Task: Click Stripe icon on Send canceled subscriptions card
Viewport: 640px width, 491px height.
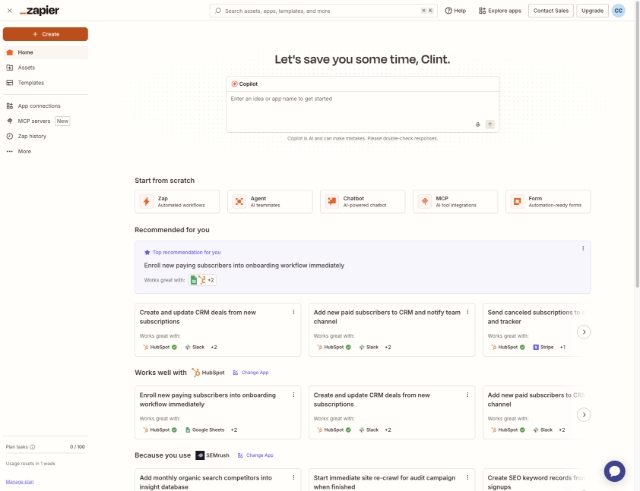Action: tap(536, 347)
